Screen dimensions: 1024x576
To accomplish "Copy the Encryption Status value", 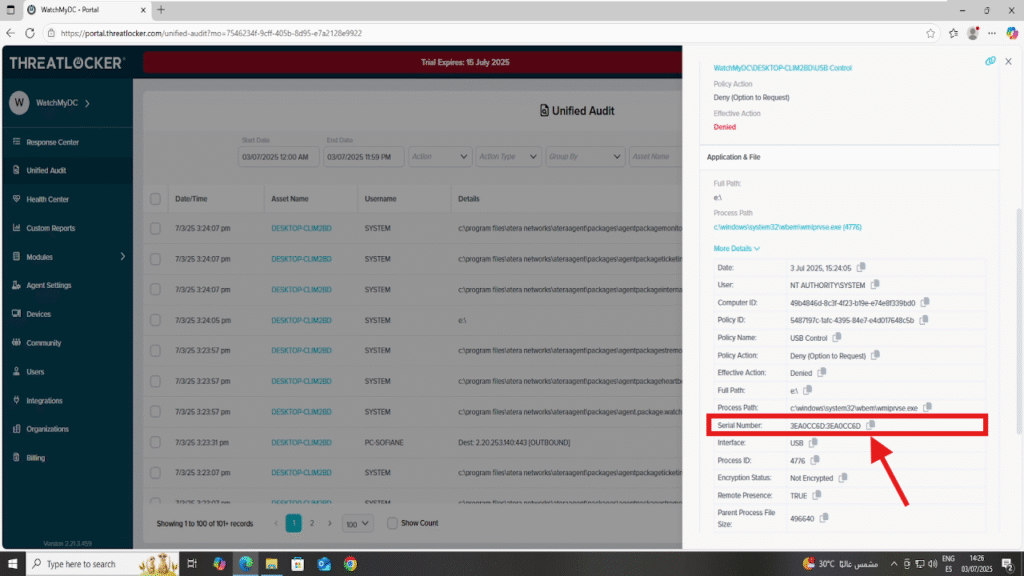I will point(843,477).
